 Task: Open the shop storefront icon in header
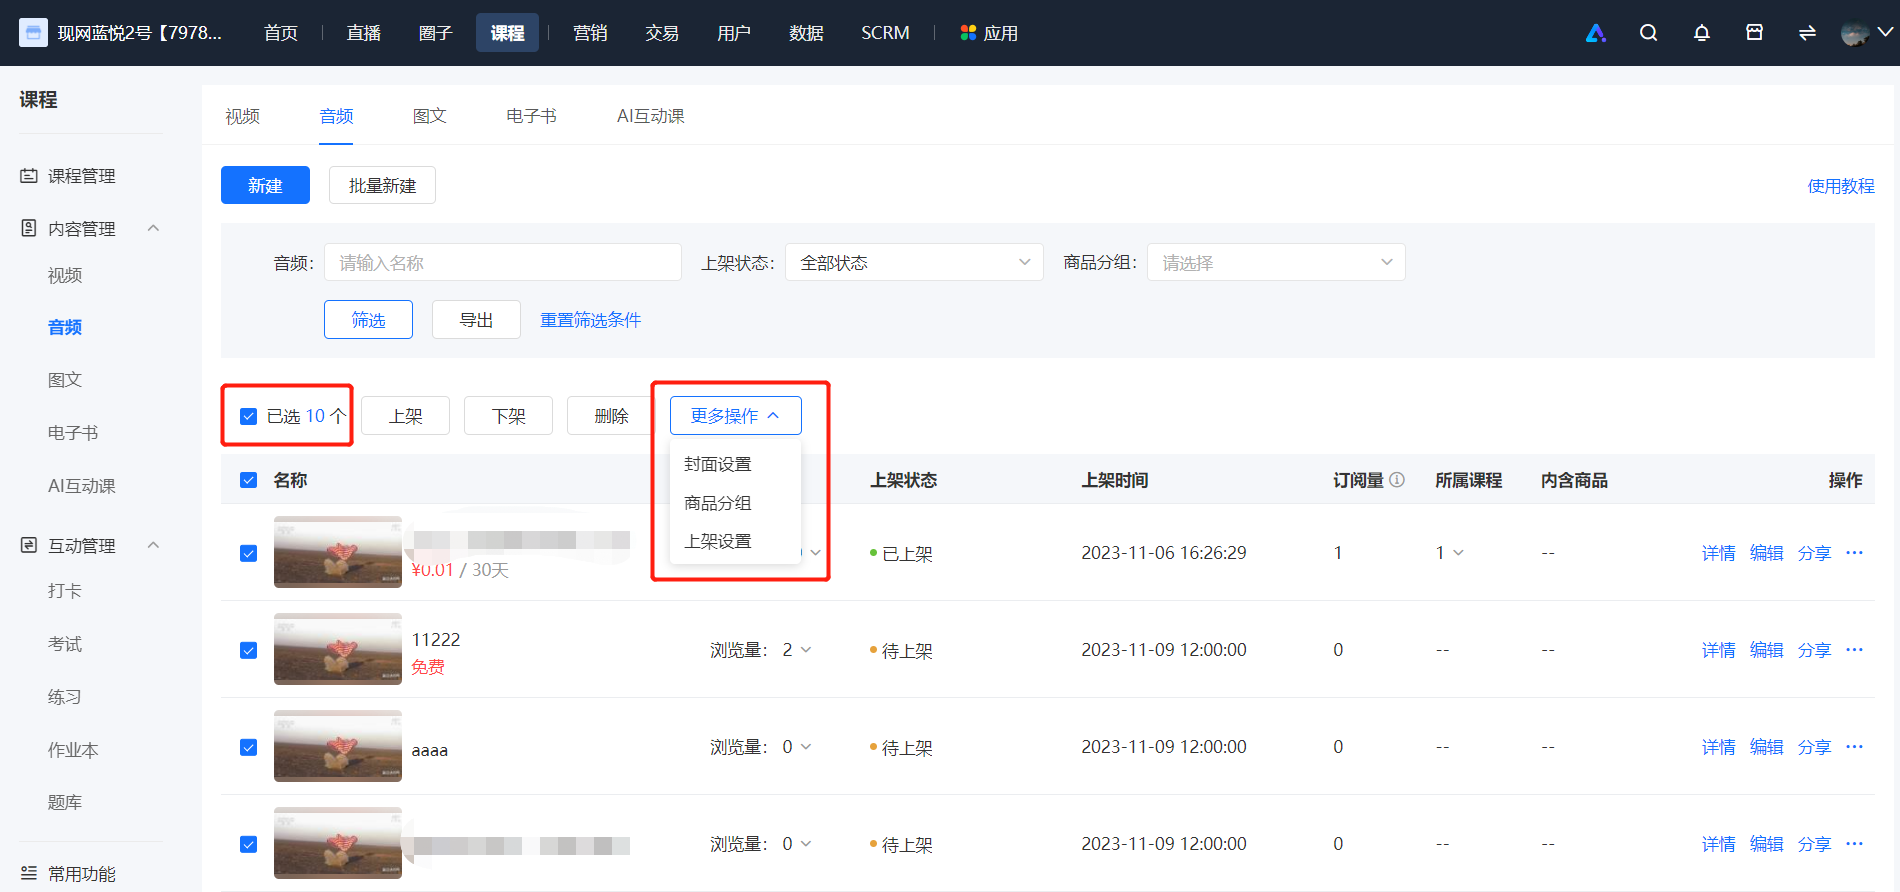coord(1754,33)
